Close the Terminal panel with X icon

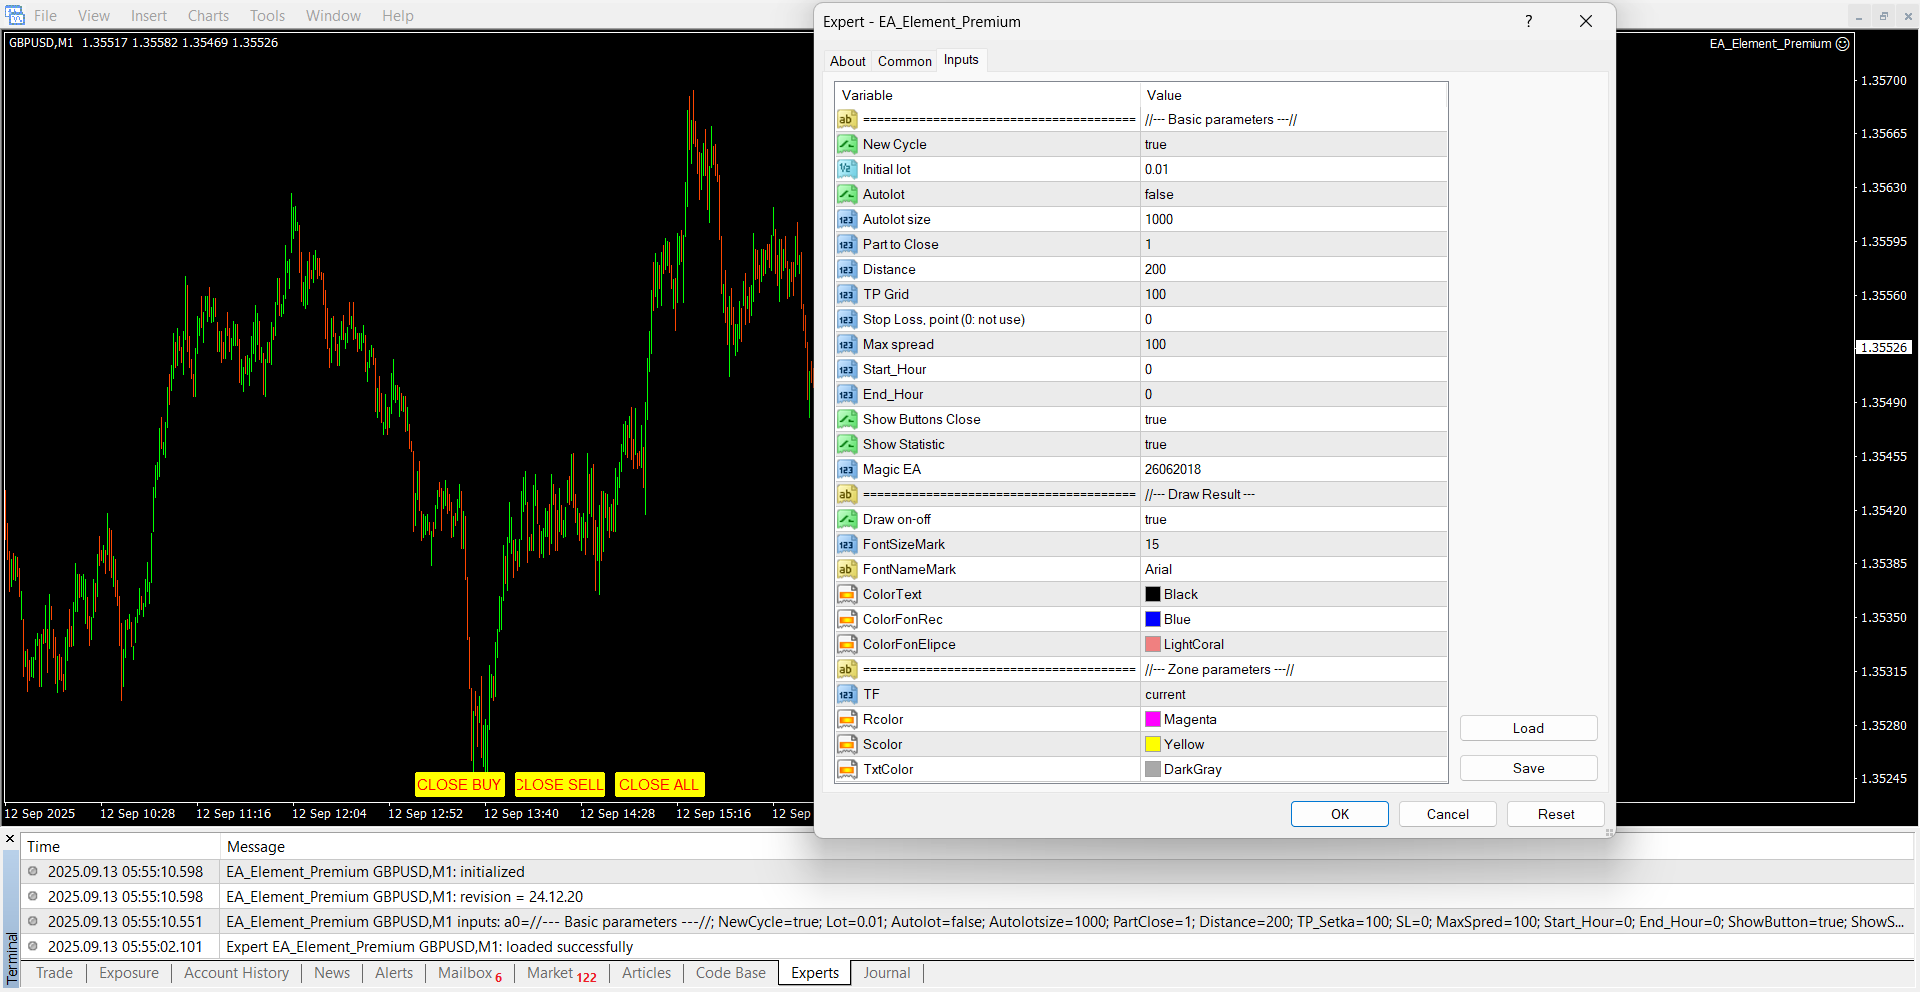click(10, 839)
